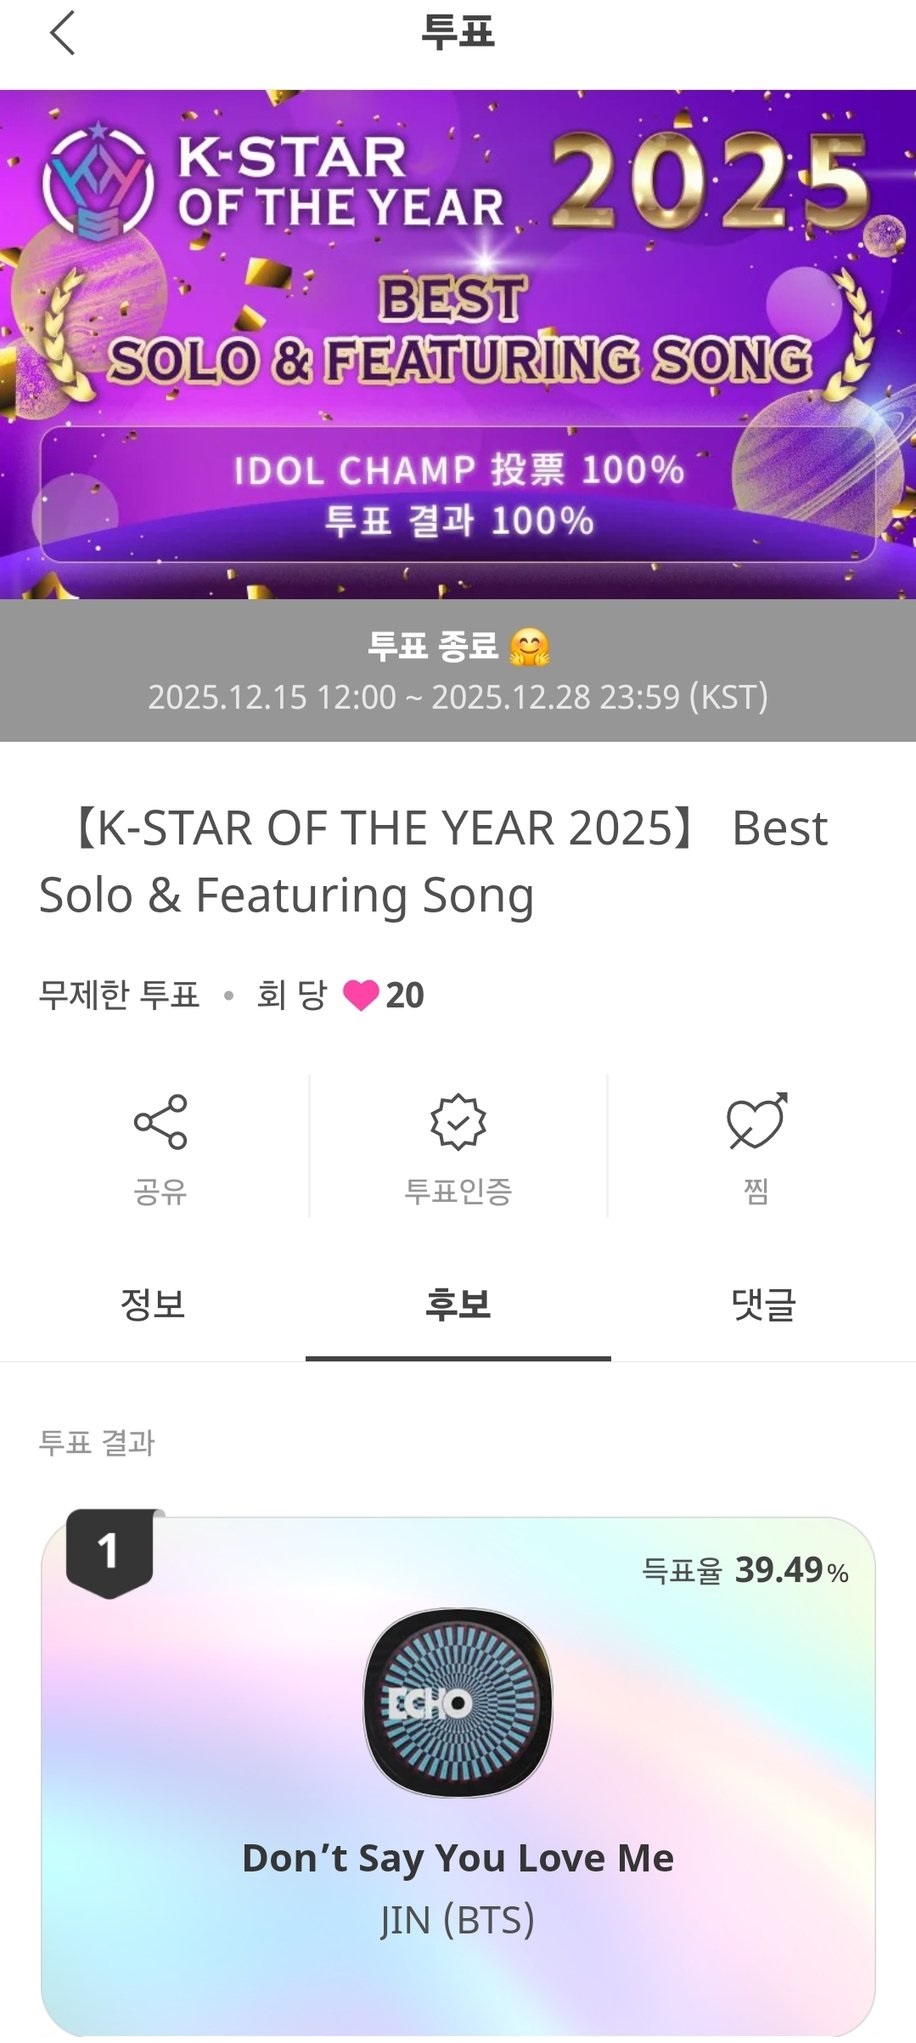Open the ECHO album cover thumbnail

[457, 1702]
